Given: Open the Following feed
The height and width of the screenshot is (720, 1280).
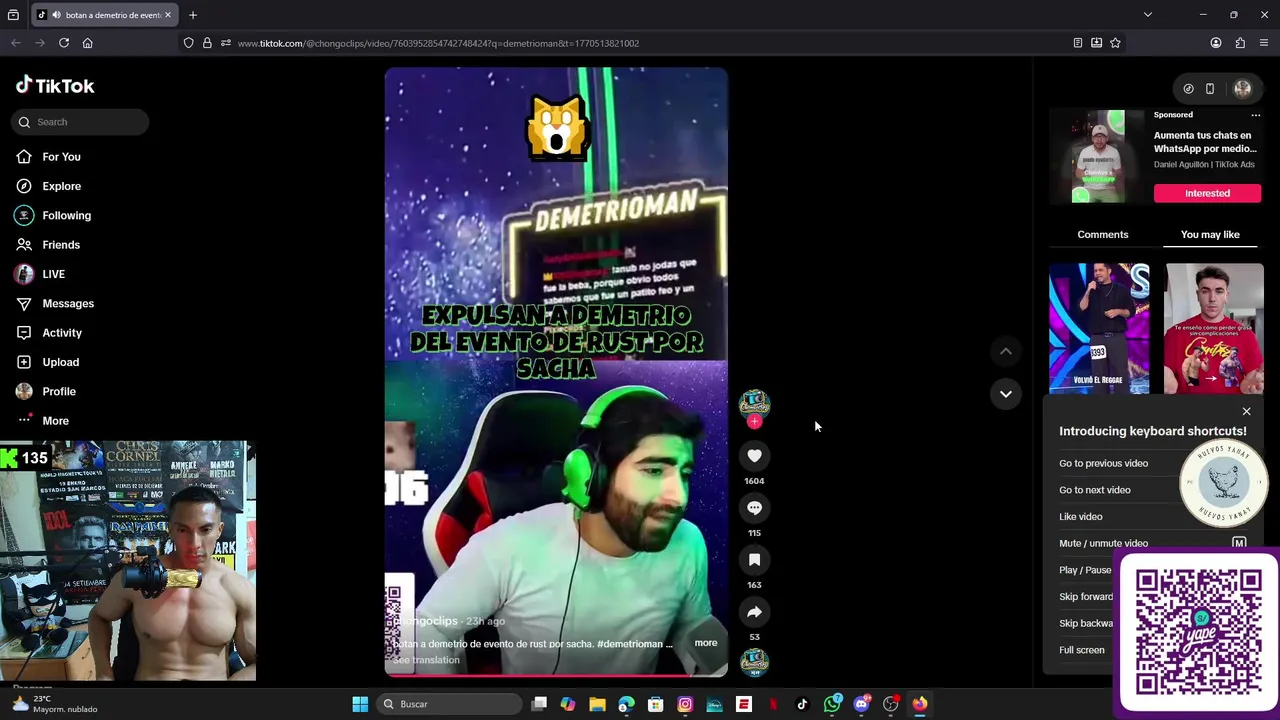Looking at the screenshot, I should 66,215.
